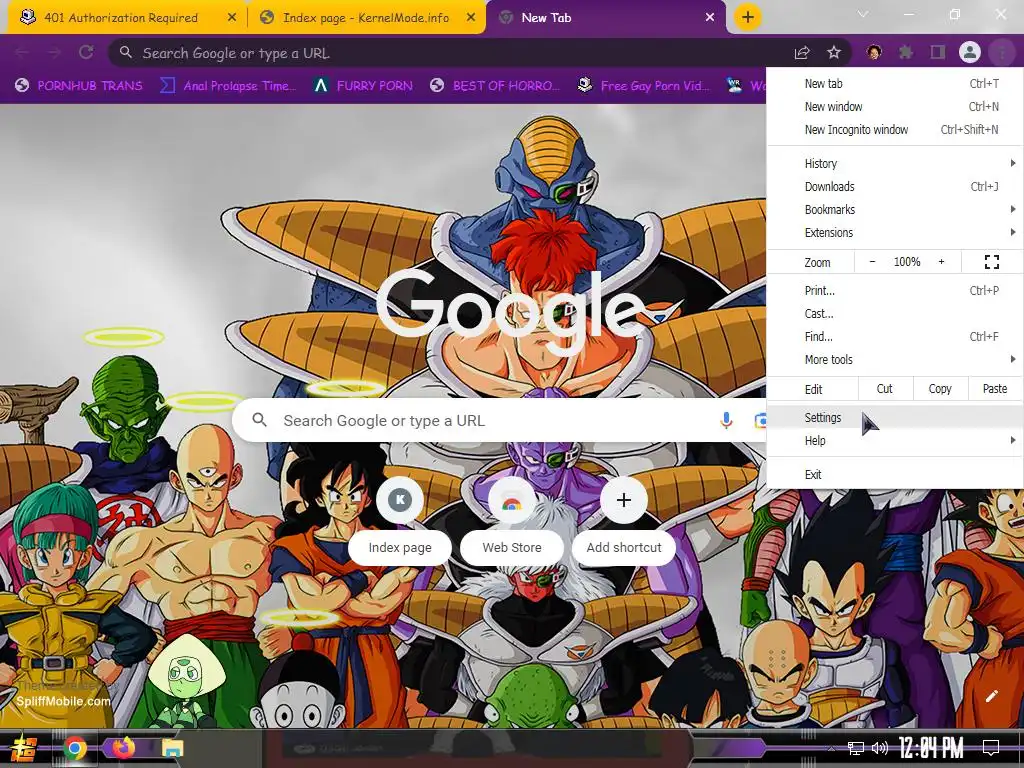Open the Index page shortcut
1024x768 pixels.
point(400,522)
